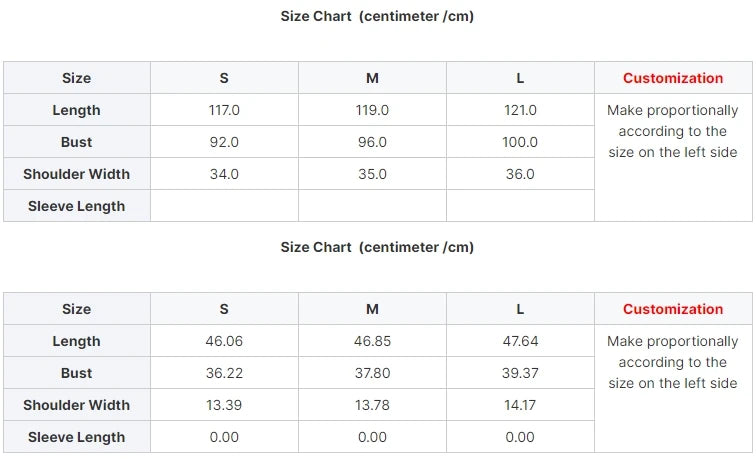Click the 96.0 bust value cell
Image resolution: width=756 pixels, height=459 pixels.
coord(372,142)
